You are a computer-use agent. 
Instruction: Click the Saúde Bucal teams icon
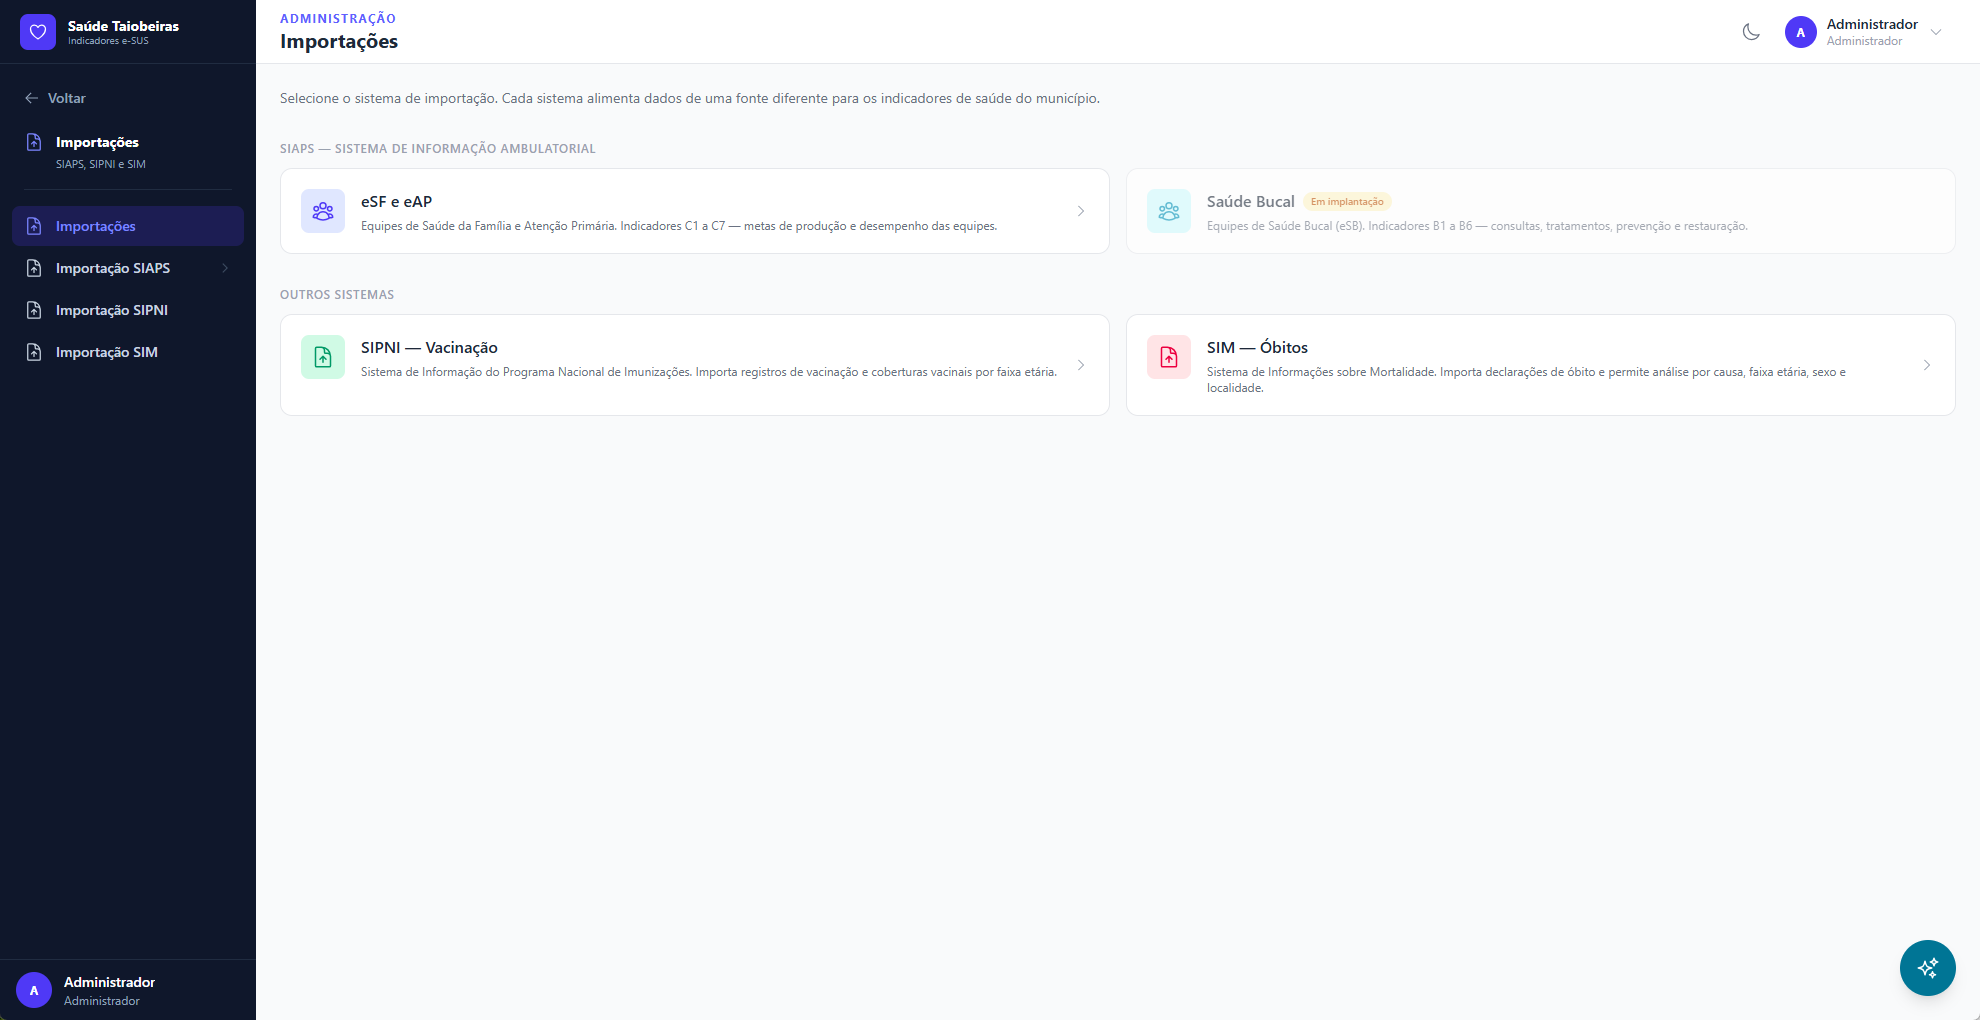[x=1168, y=211]
